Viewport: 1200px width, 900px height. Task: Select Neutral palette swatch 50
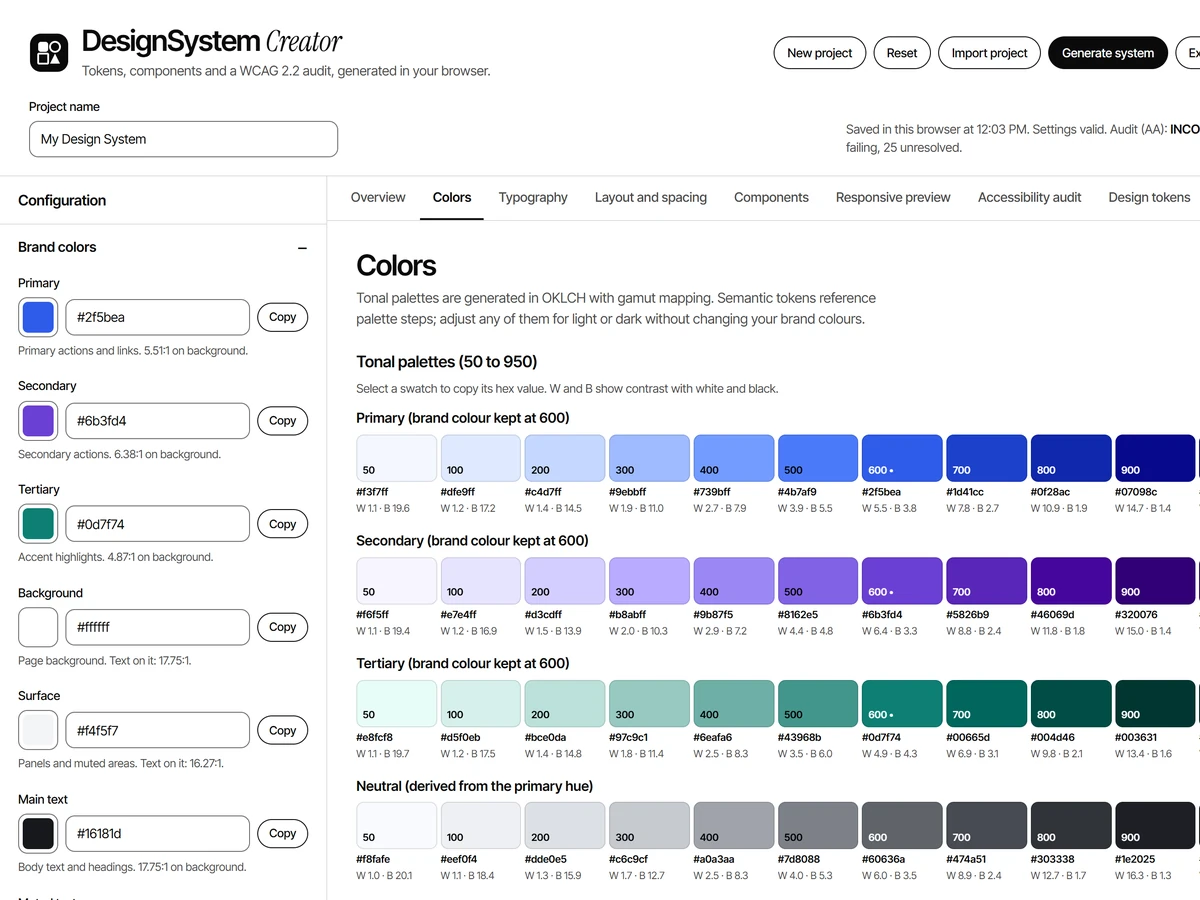(x=397, y=826)
